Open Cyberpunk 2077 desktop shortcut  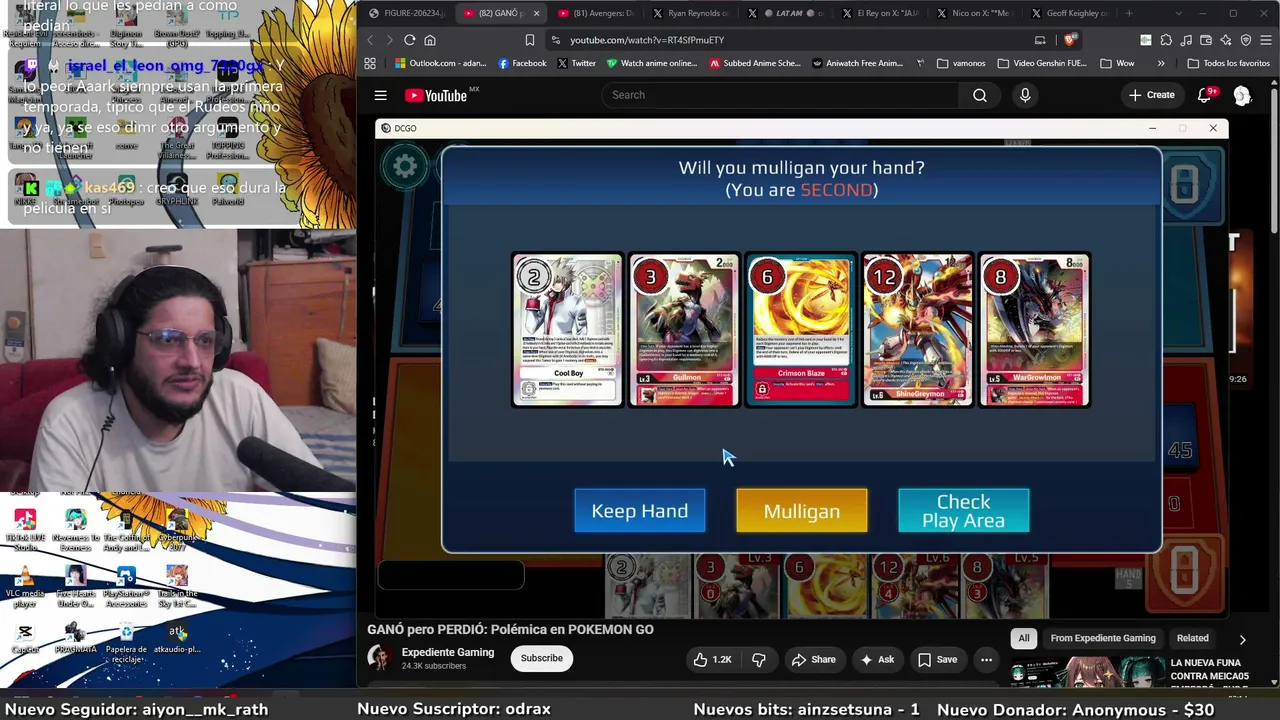178,529
